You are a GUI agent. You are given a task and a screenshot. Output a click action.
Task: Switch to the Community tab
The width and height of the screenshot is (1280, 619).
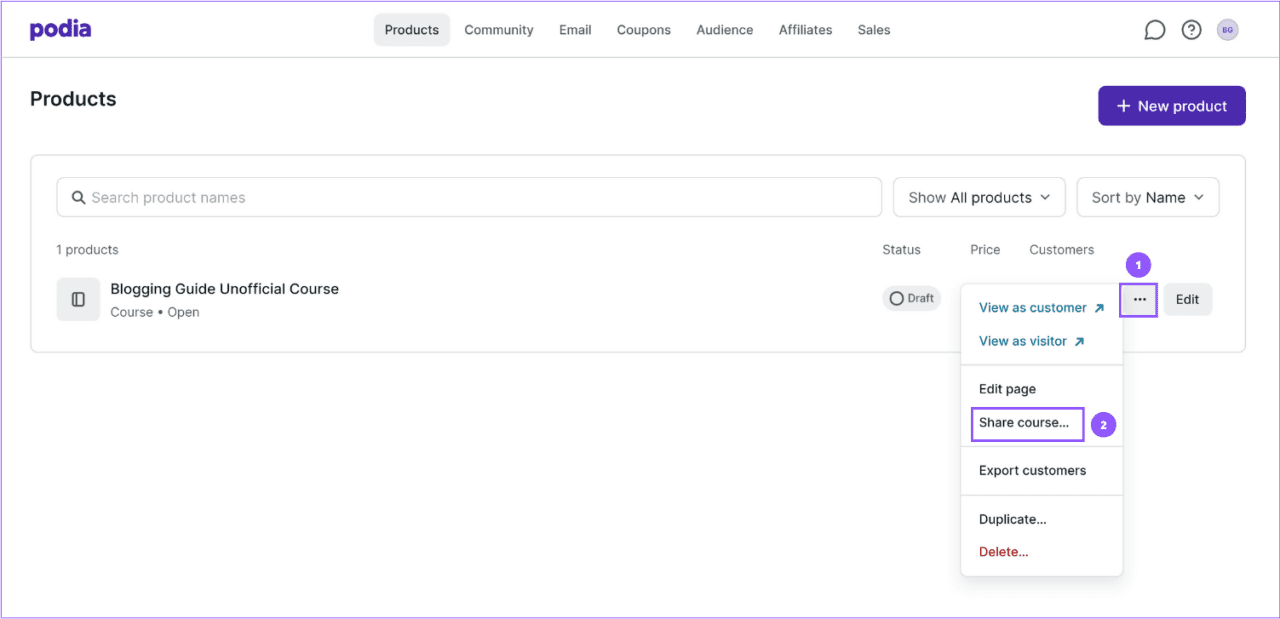[498, 29]
